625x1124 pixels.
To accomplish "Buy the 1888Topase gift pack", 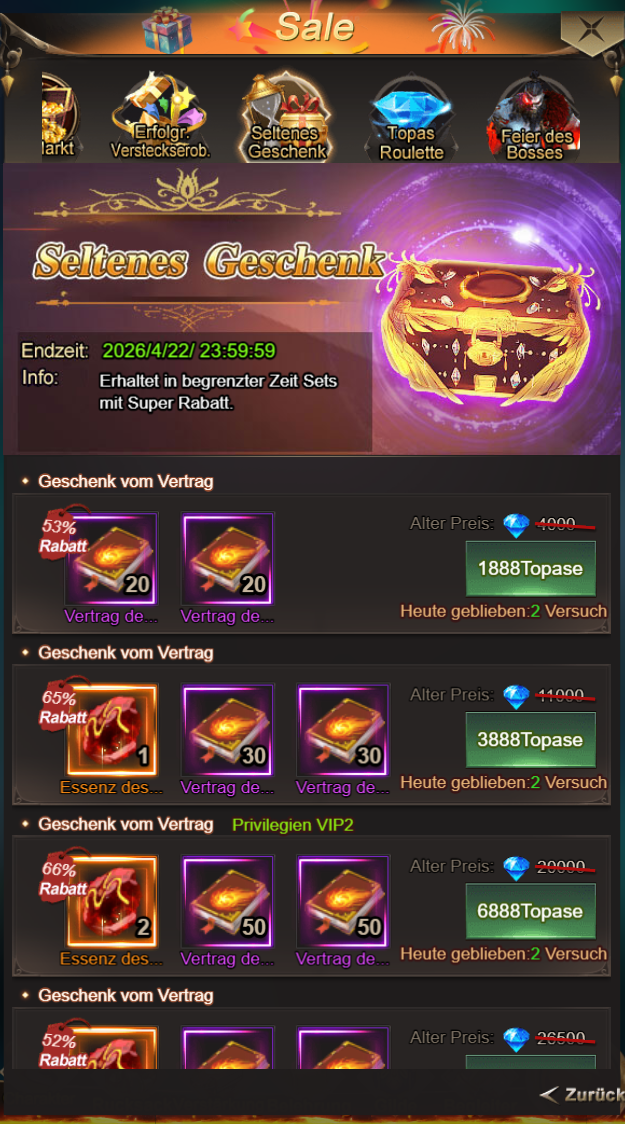I will 530,569.
